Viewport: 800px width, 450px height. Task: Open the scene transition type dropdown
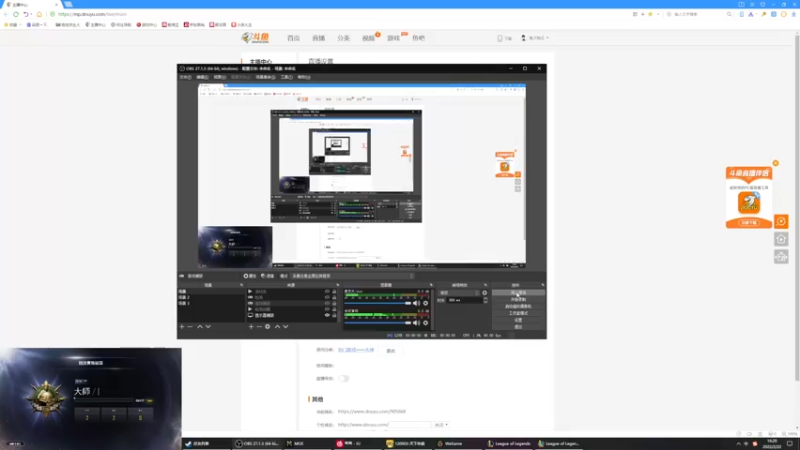pos(459,293)
